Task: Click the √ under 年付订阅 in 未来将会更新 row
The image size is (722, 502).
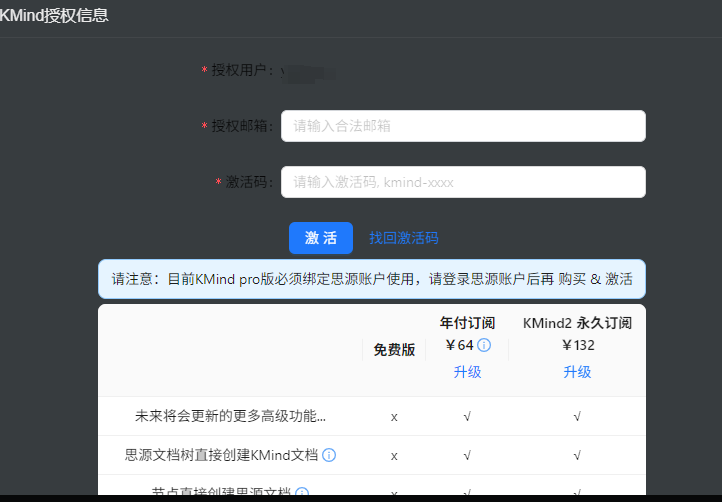Action: (467, 417)
